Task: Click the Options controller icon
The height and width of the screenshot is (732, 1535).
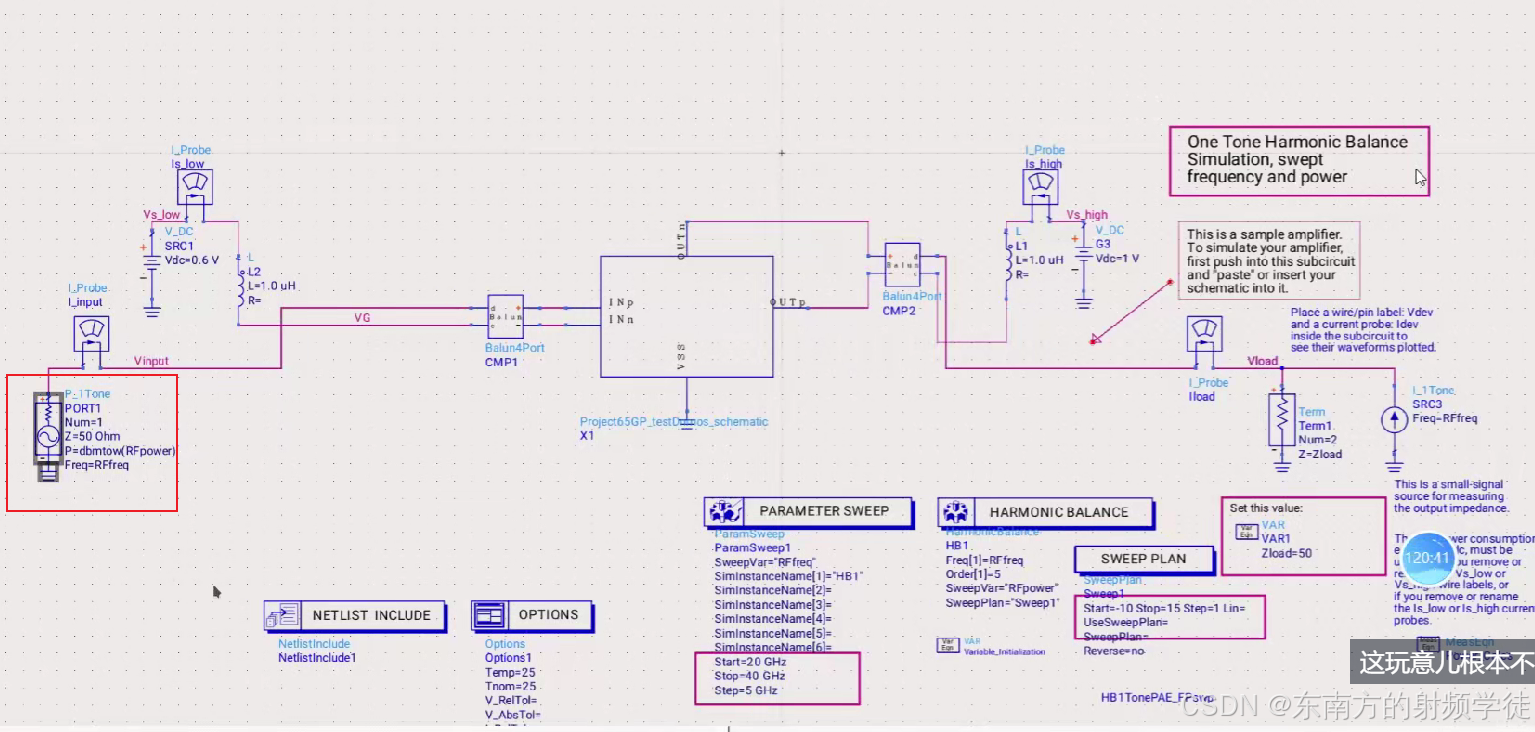Action: tap(489, 615)
